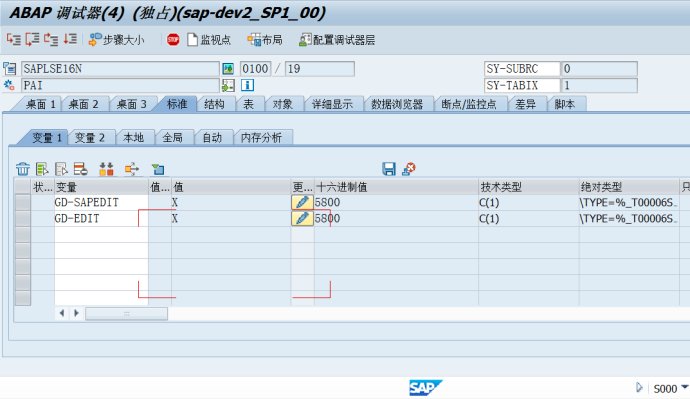
Task: Click the left scroll arrow under the table
Action: click(62, 313)
